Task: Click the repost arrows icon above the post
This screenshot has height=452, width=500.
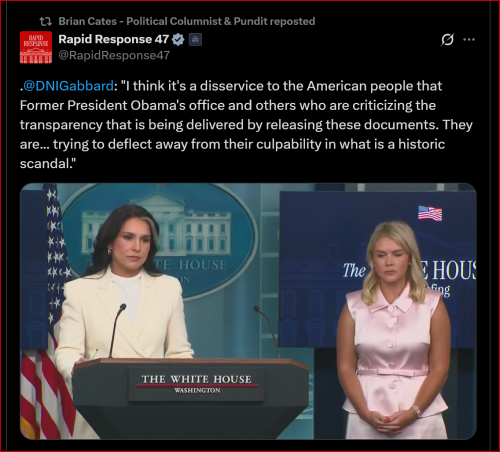Action: [45, 22]
